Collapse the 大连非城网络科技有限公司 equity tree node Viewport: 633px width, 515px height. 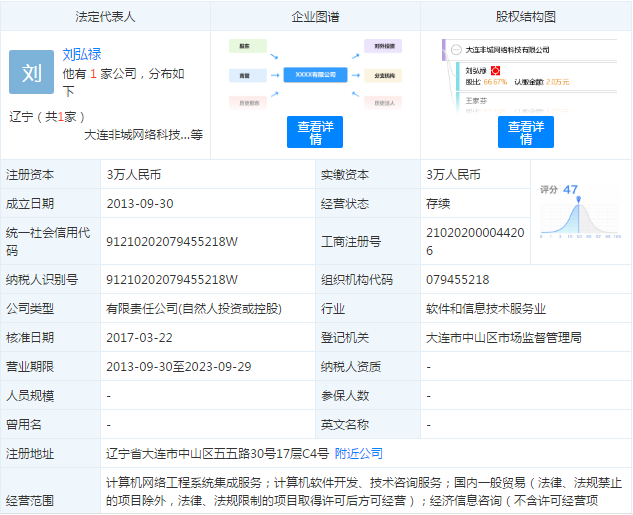(458, 49)
